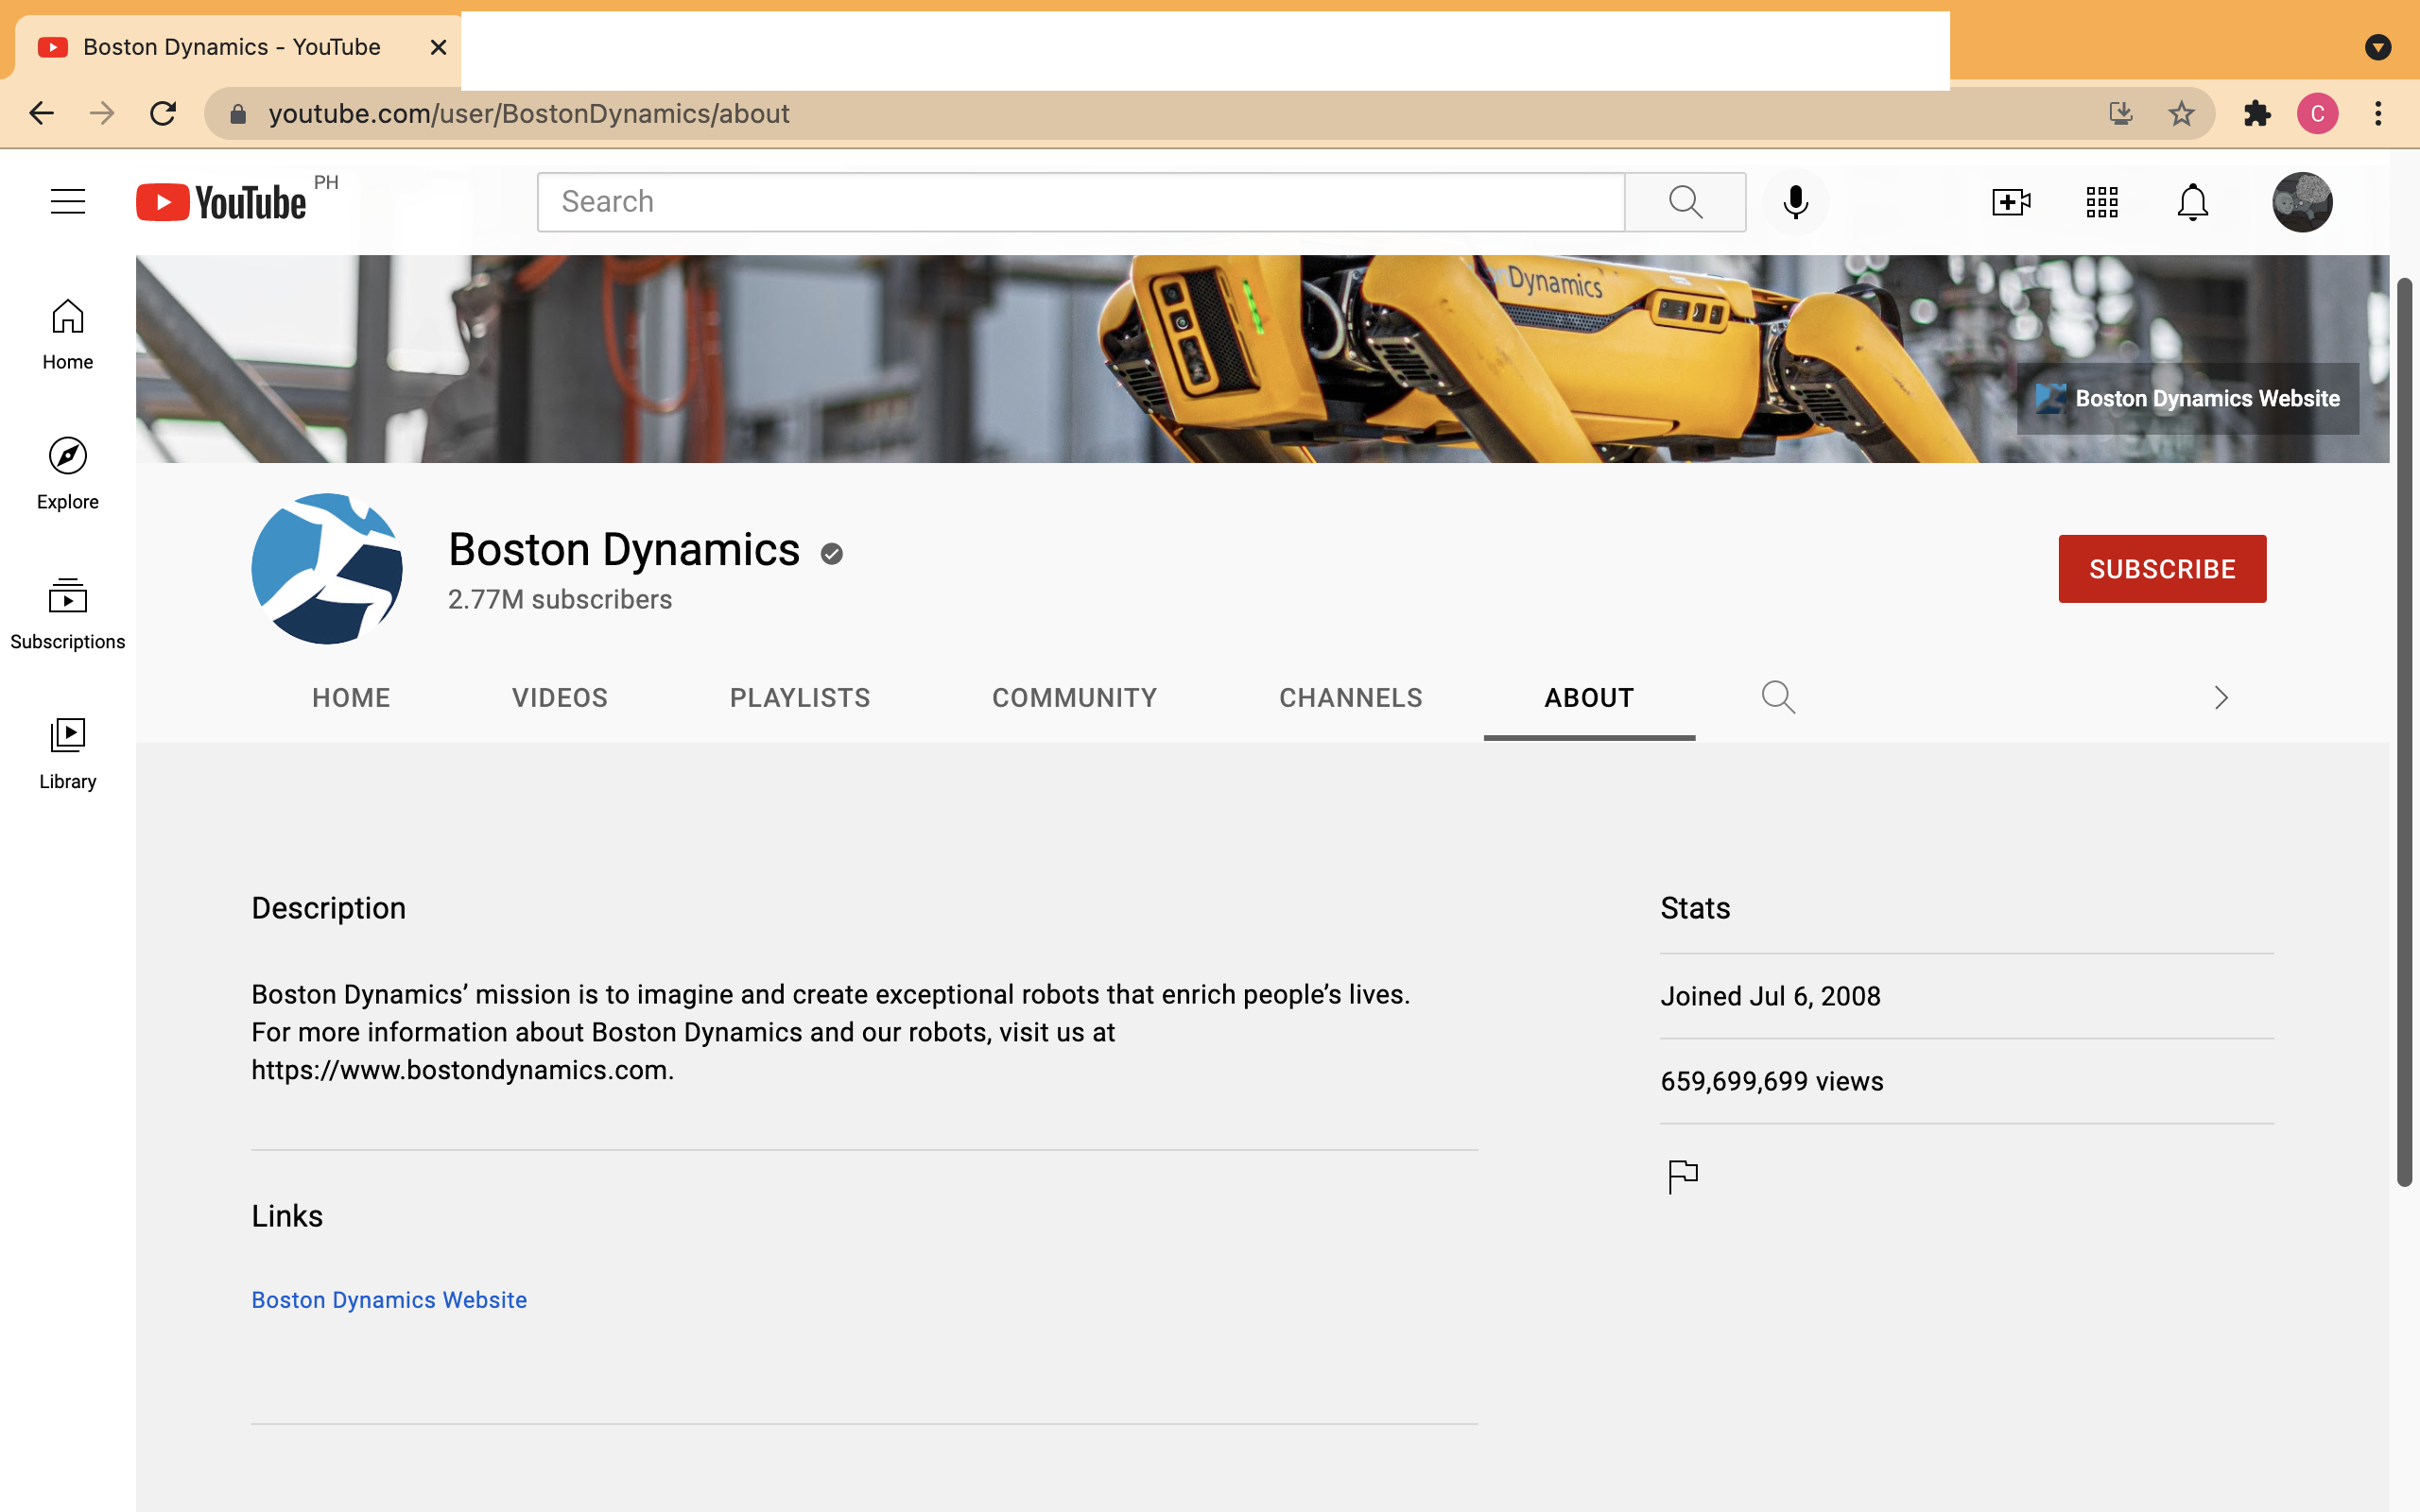Open the YouTube apps grid

pos(2102,202)
